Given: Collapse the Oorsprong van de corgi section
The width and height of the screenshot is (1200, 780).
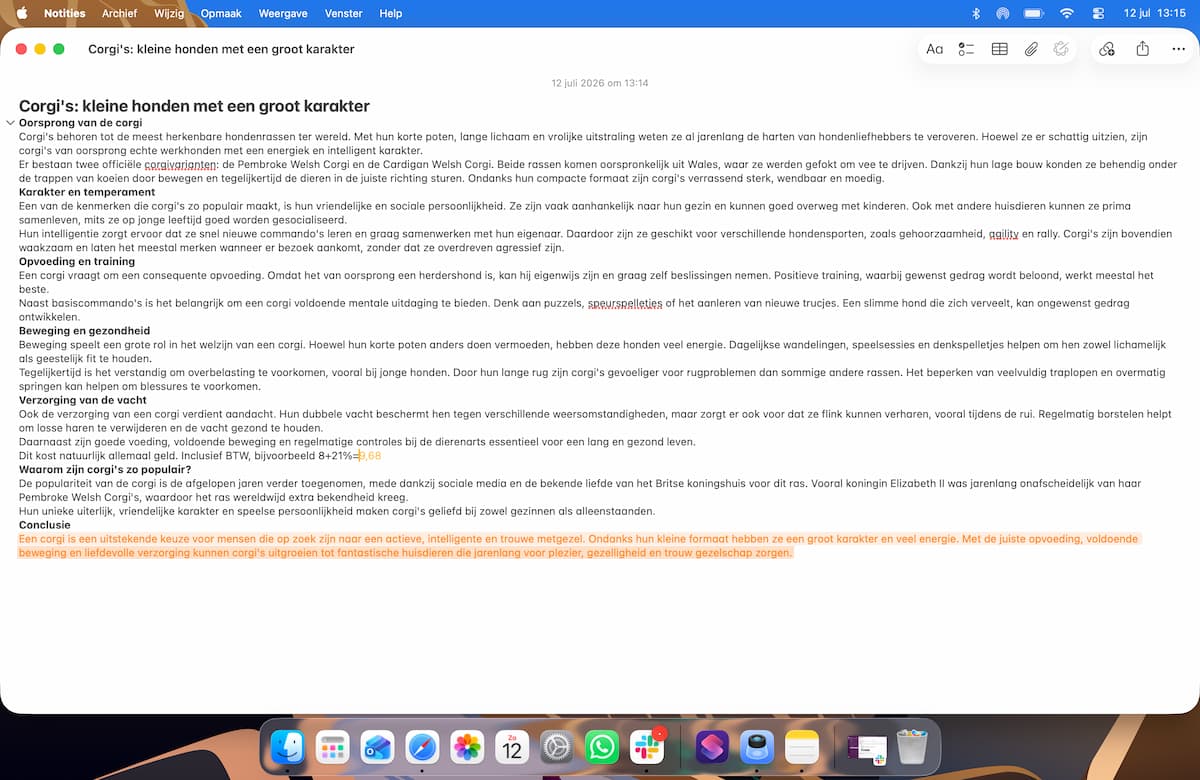Looking at the screenshot, I should [x=10, y=123].
